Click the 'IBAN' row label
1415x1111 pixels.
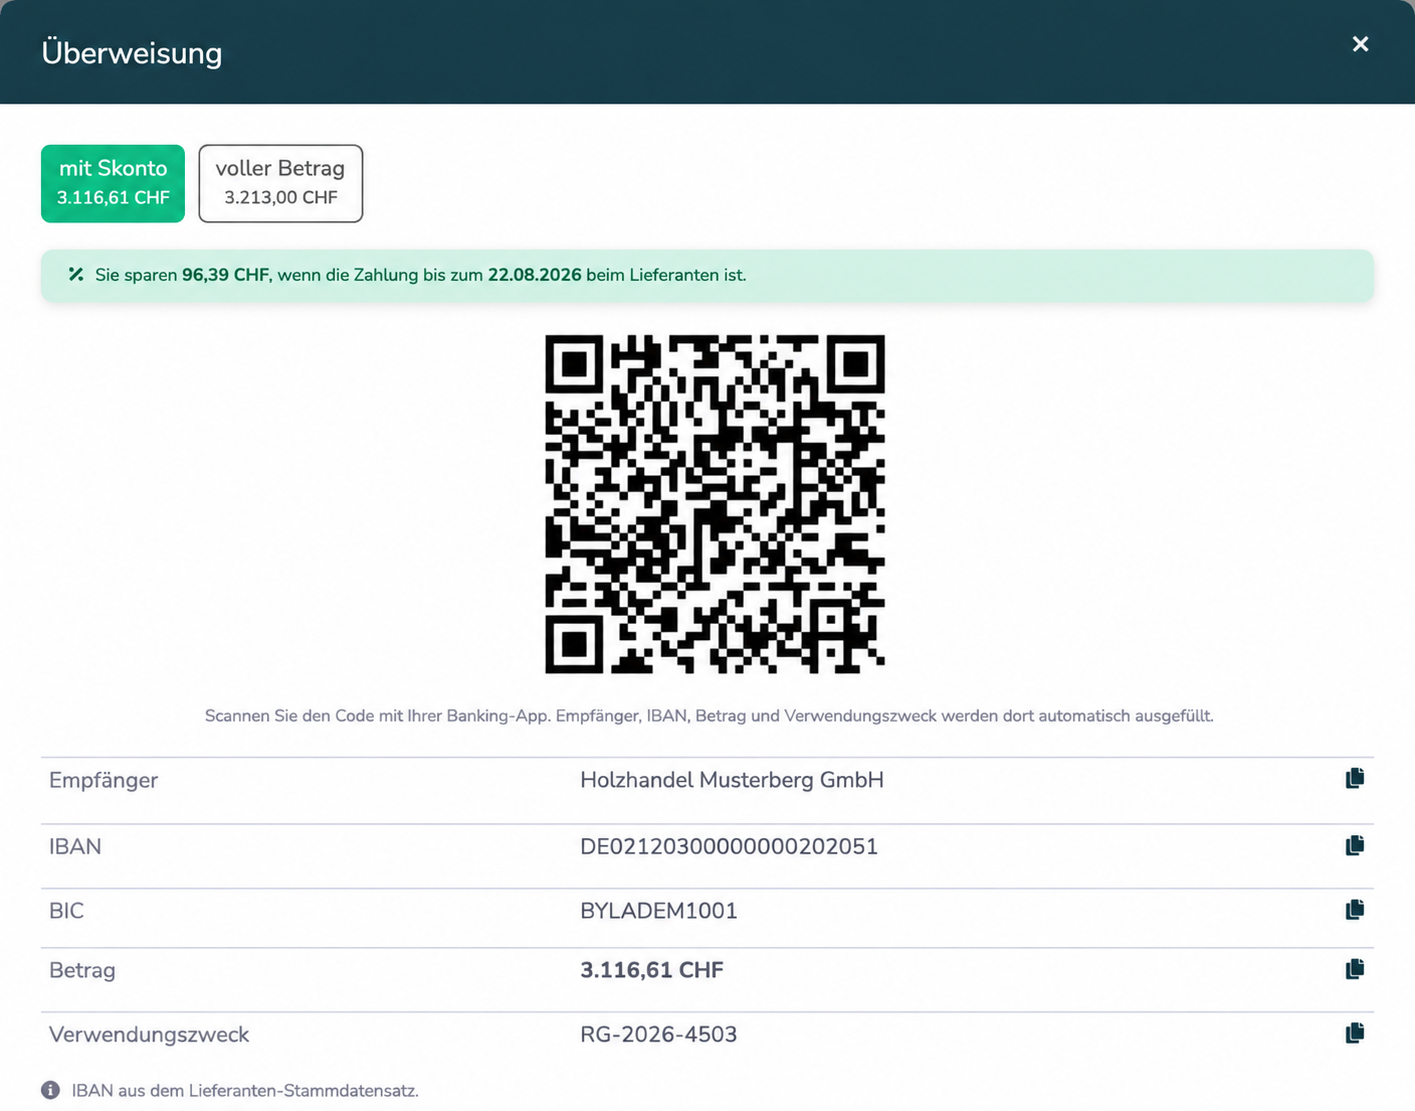75,847
